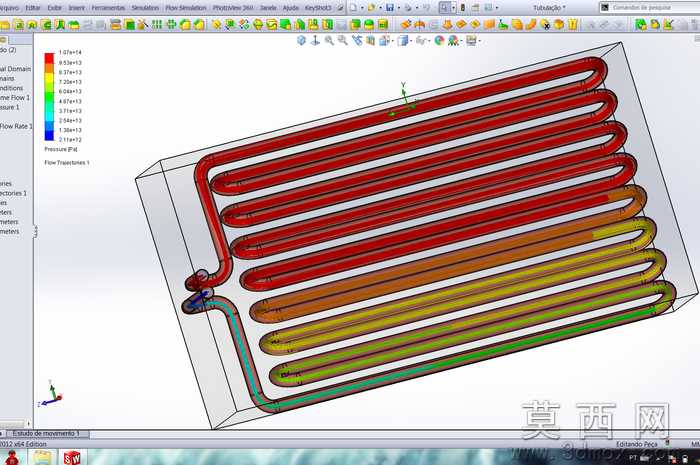Click the Save diskette icon
The height and width of the screenshot is (465, 700).
coord(390,8)
